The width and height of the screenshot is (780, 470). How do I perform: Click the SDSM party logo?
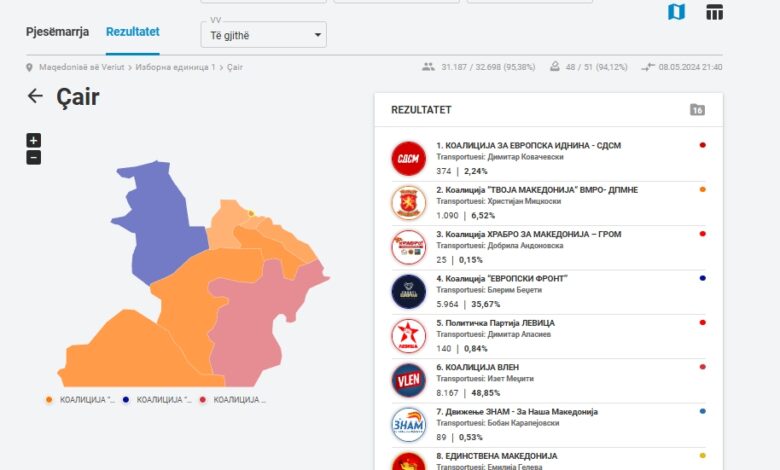pos(408,158)
